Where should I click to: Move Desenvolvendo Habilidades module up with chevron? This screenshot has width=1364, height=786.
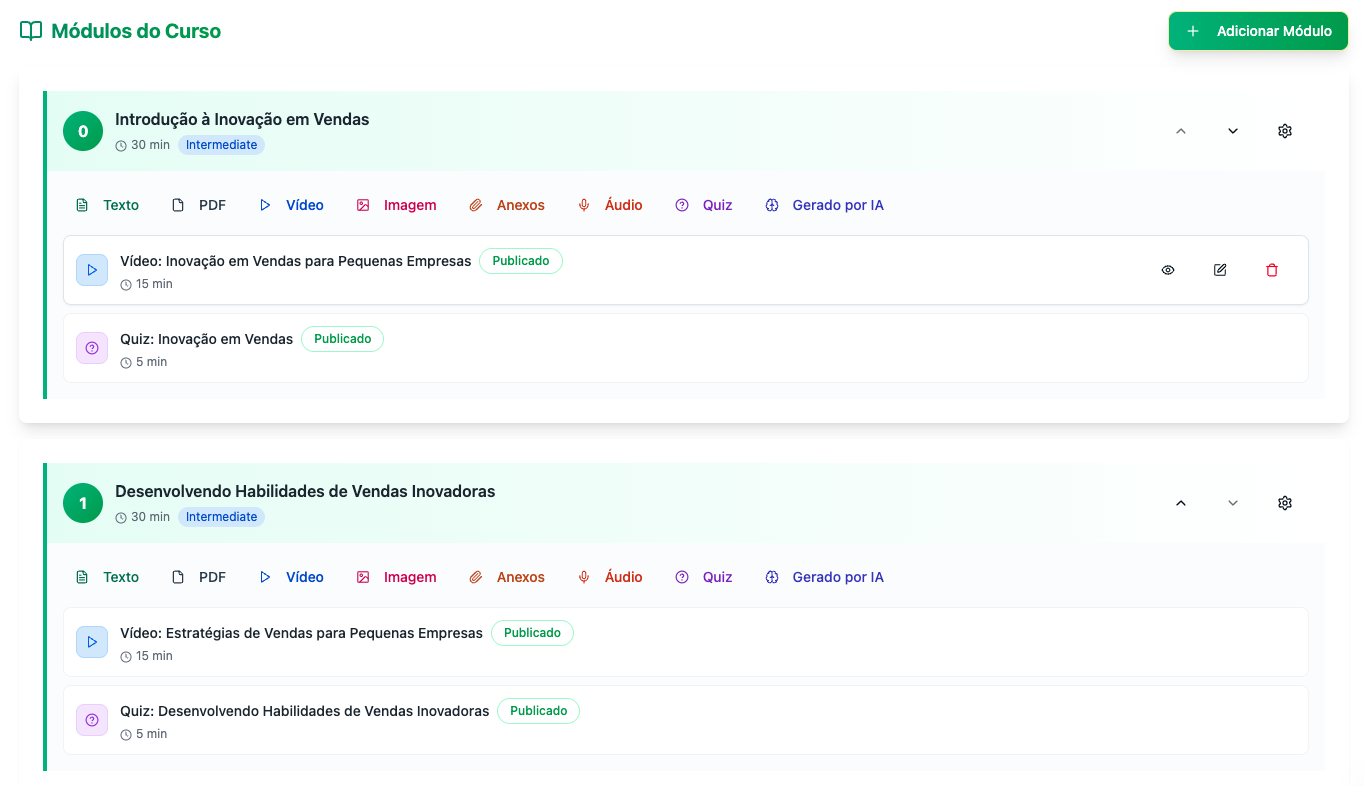pos(1181,503)
